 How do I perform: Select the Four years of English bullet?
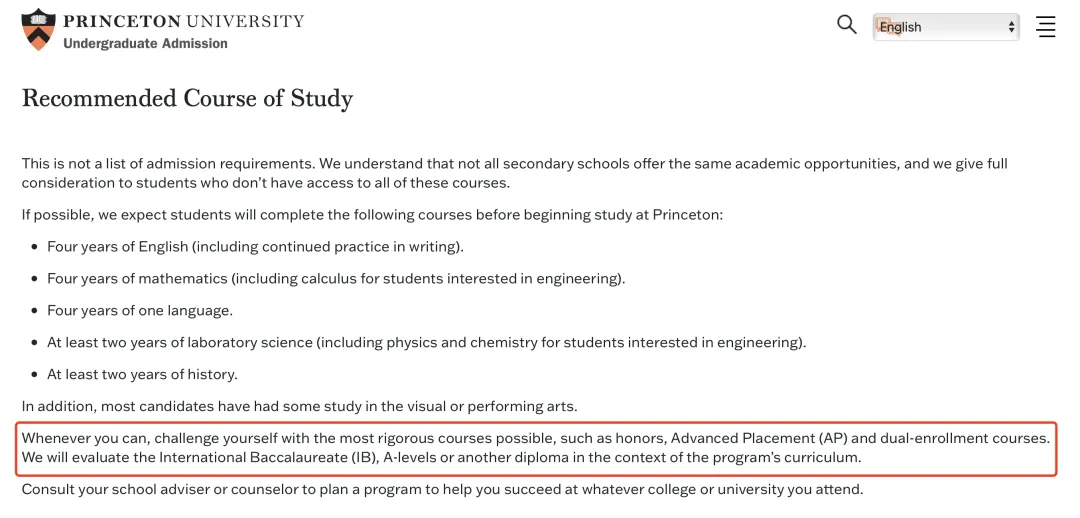[x=255, y=247]
